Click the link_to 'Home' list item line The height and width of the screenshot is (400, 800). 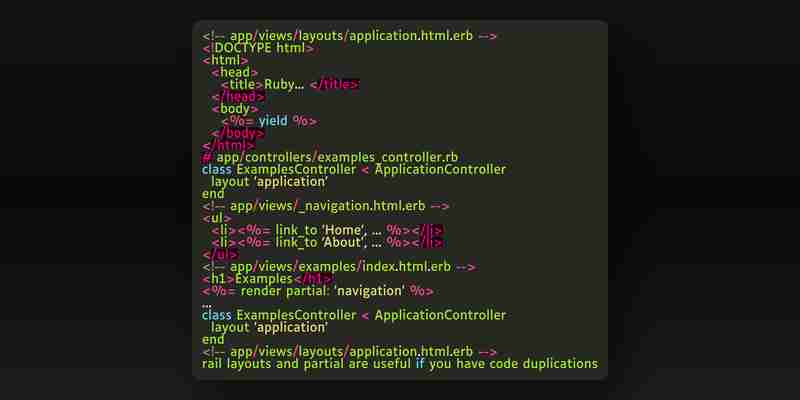[327, 231]
